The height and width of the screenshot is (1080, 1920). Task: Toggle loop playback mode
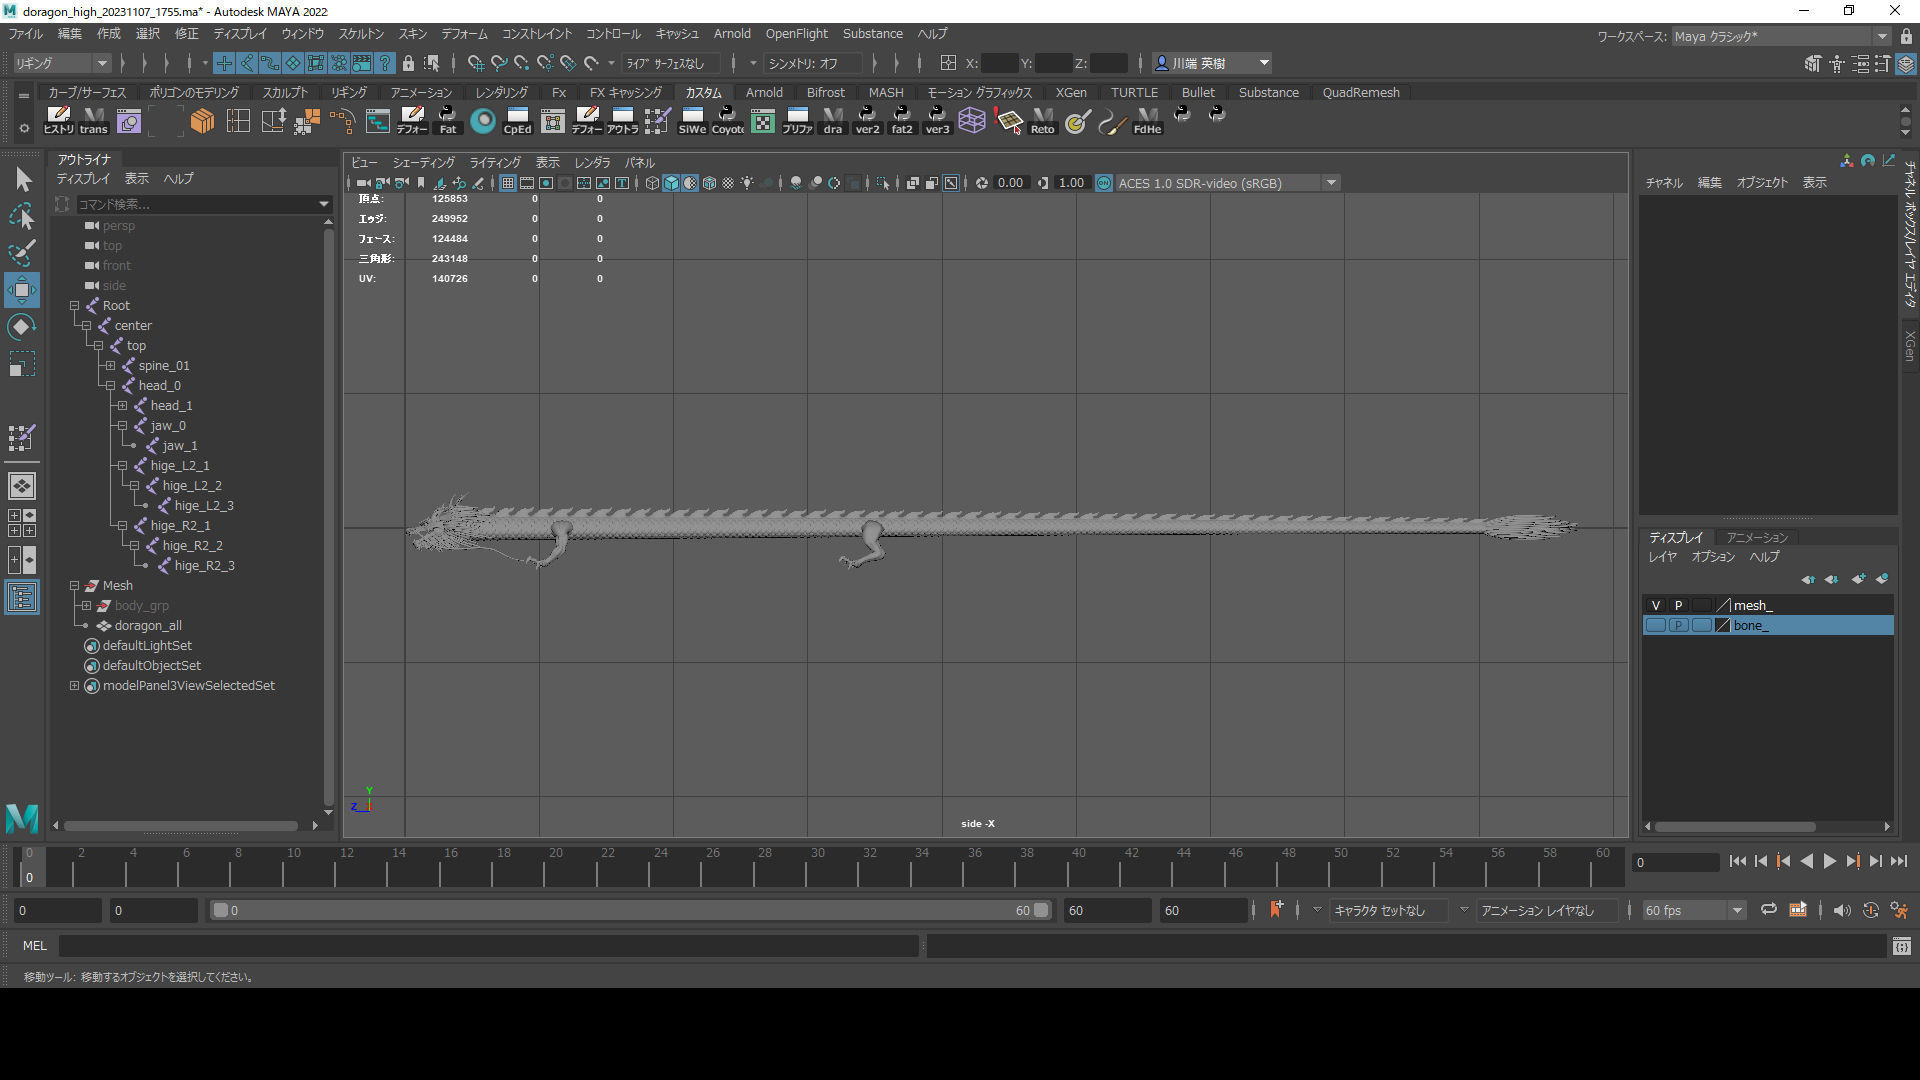(1768, 910)
